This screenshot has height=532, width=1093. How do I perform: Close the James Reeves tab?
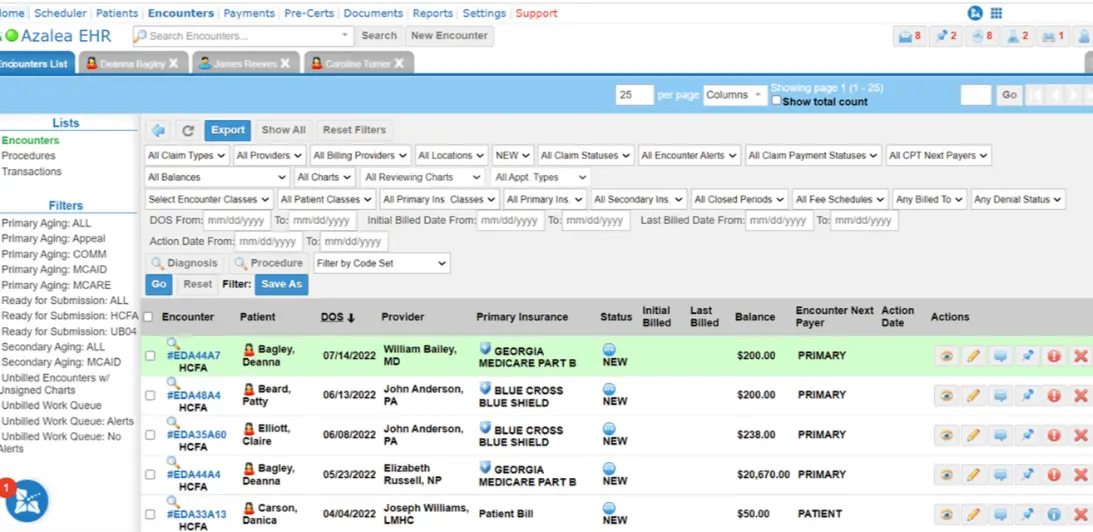point(285,63)
